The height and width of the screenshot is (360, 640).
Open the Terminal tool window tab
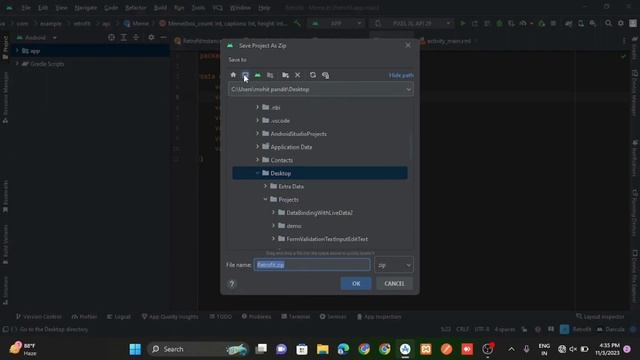click(x=296, y=317)
